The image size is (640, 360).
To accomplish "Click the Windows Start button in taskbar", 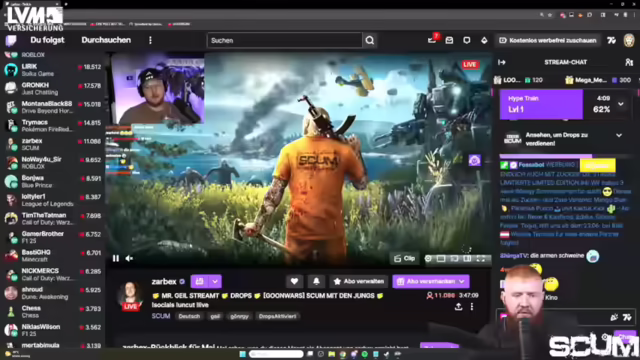I will (242, 354).
